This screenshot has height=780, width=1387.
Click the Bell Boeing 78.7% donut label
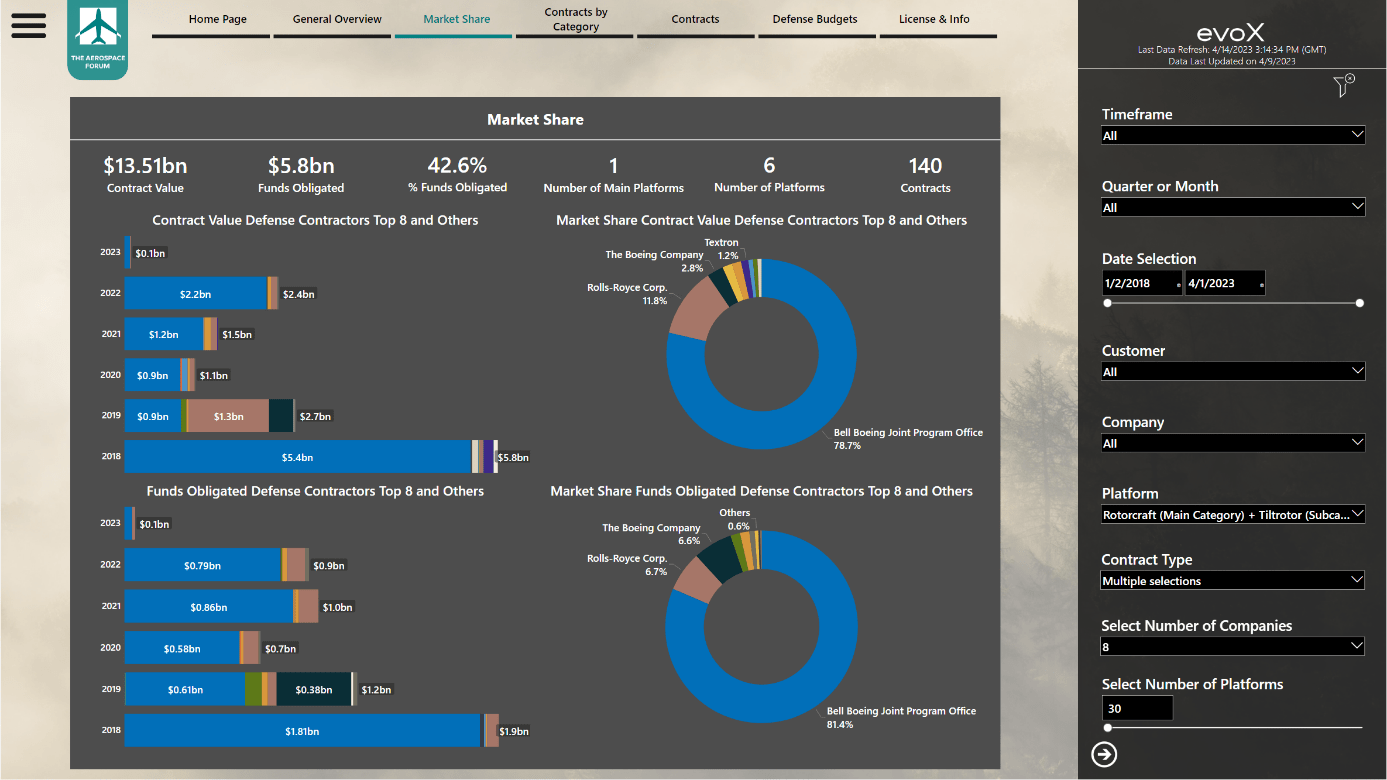click(908, 439)
